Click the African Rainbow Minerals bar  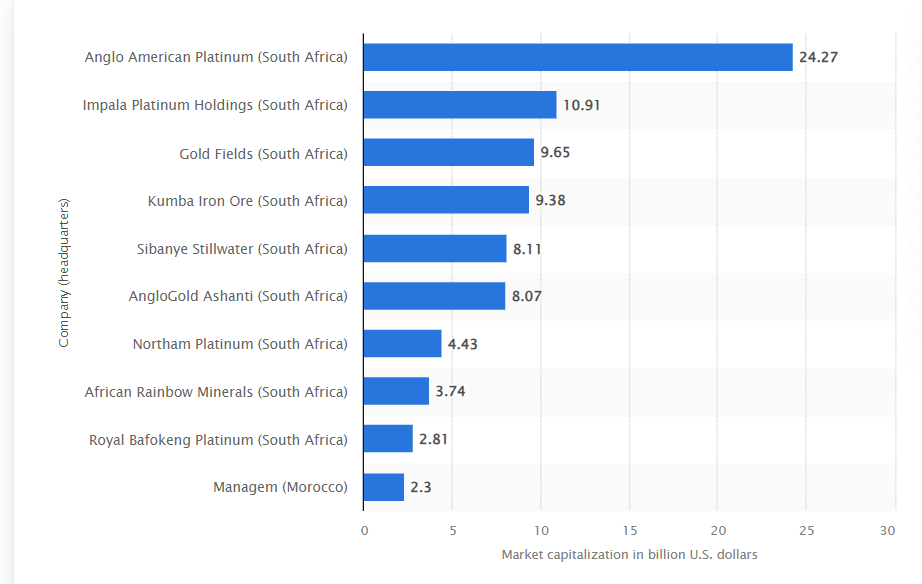tap(396, 391)
